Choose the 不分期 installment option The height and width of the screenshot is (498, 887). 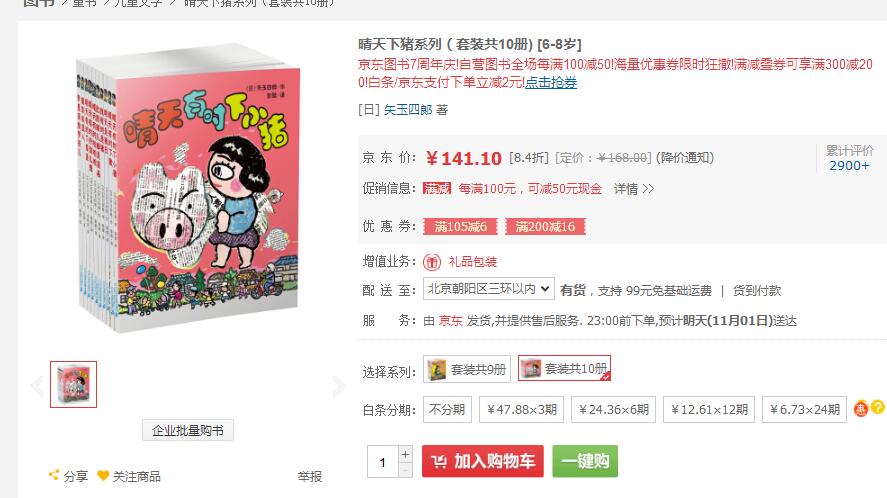click(x=446, y=409)
